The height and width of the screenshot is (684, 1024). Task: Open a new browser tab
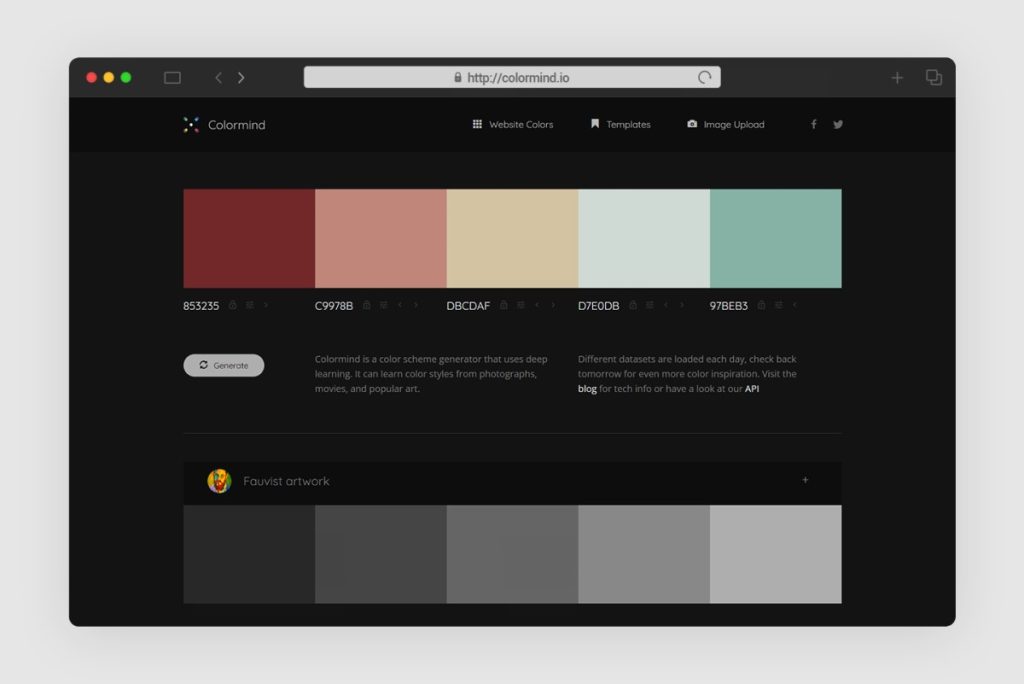[x=897, y=78]
